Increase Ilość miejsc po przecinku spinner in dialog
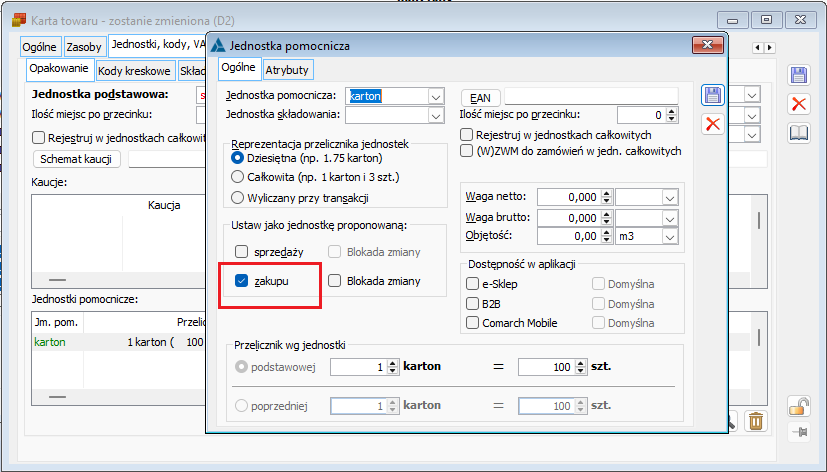827x472 pixels. (x=671, y=111)
